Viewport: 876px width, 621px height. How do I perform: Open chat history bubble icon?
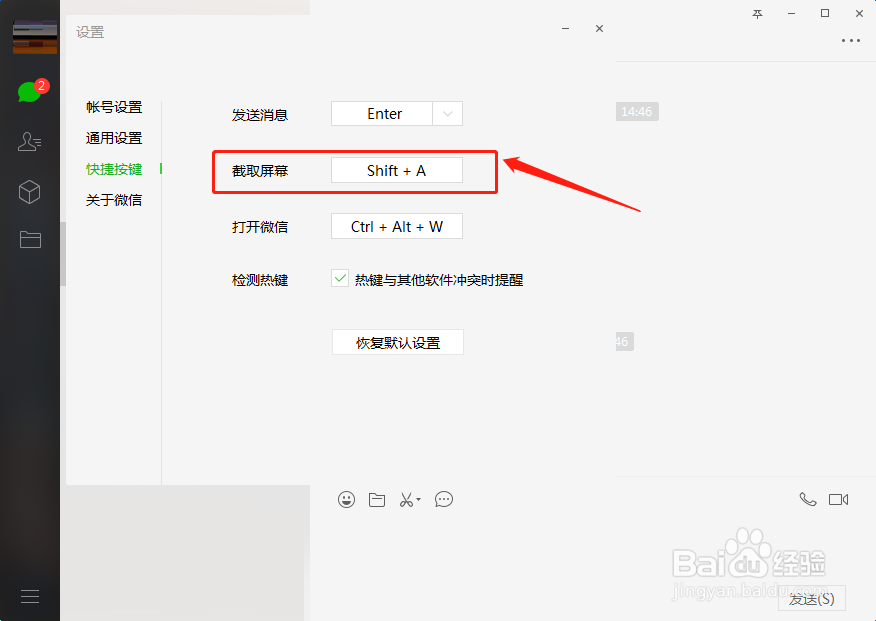pyautogui.click(x=444, y=499)
